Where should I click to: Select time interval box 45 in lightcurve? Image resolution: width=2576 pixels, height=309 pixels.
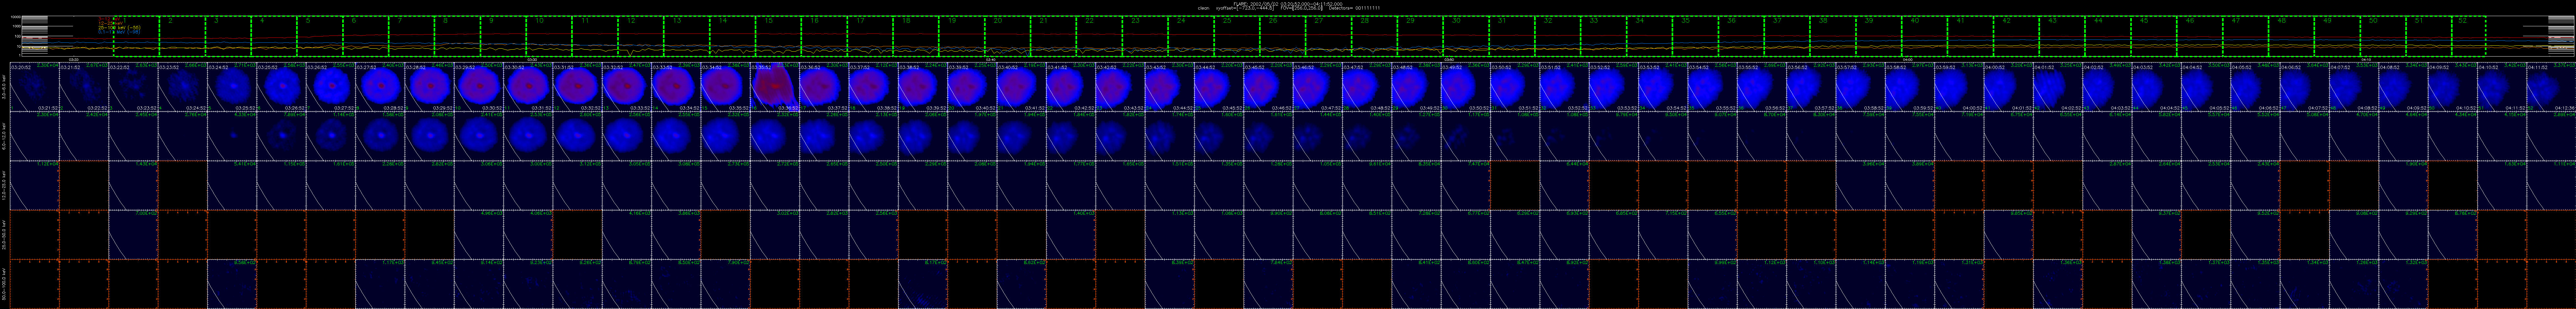2154,36
